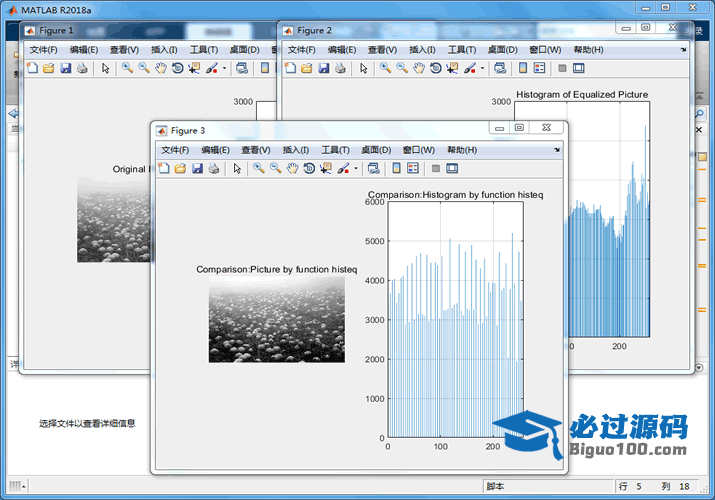
Task: Click Zoom In tool in Figure 3 toolbar
Action: click(258, 168)
